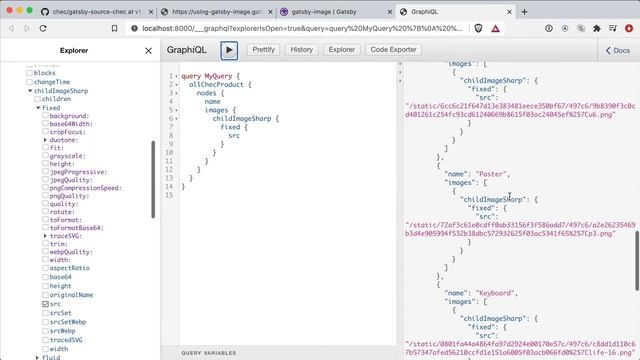Collapse the fixed tree node
This screenshot has height=360, width=640.
click(38, 108)
